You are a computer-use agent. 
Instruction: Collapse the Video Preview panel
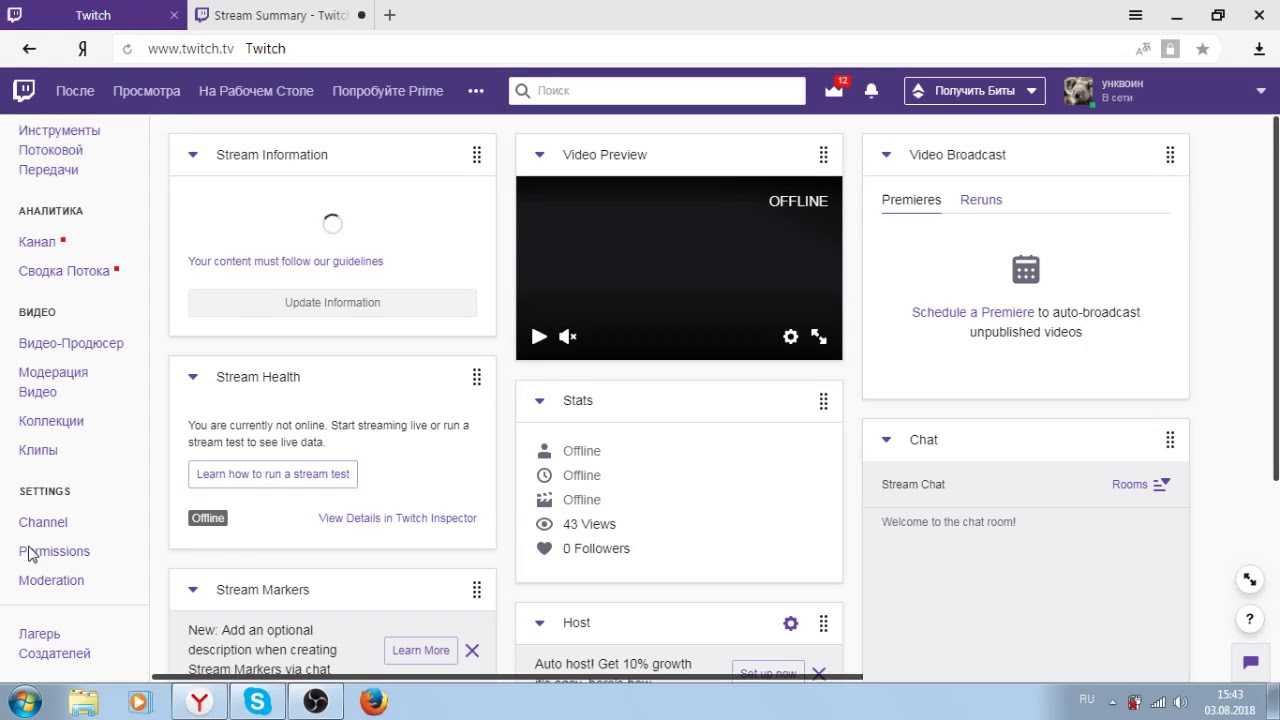tap(540, 155)
